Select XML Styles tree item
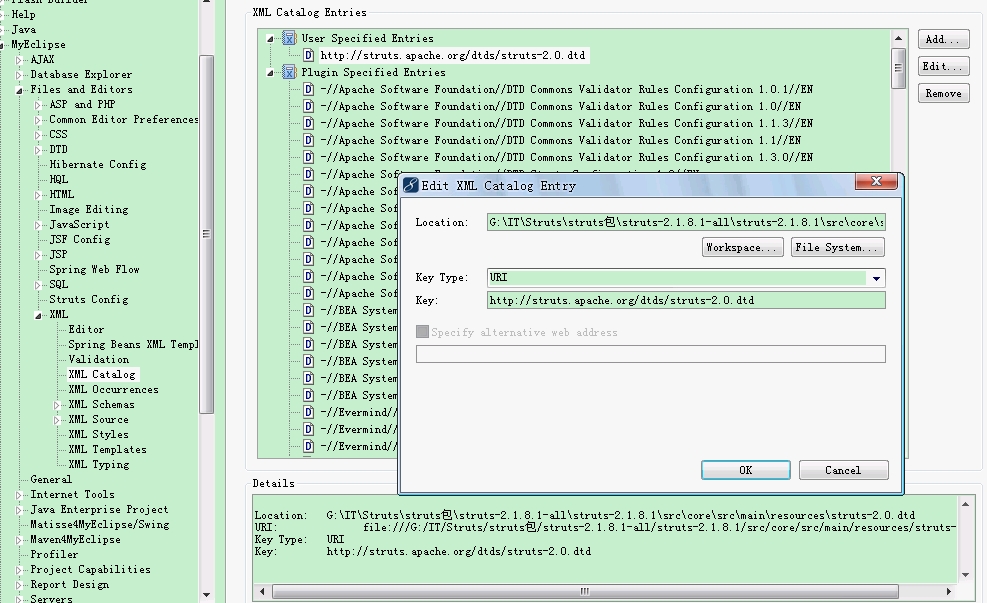The image size is (987, 603). click(98, 434)
